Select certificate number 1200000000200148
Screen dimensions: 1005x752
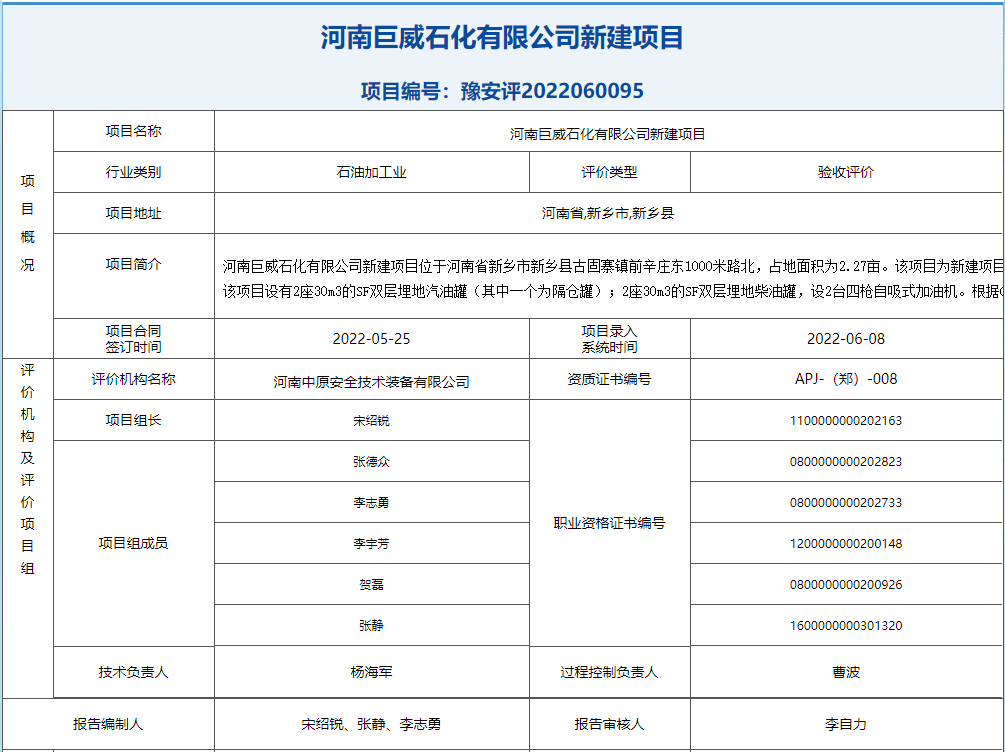click(x=846, y=544)
